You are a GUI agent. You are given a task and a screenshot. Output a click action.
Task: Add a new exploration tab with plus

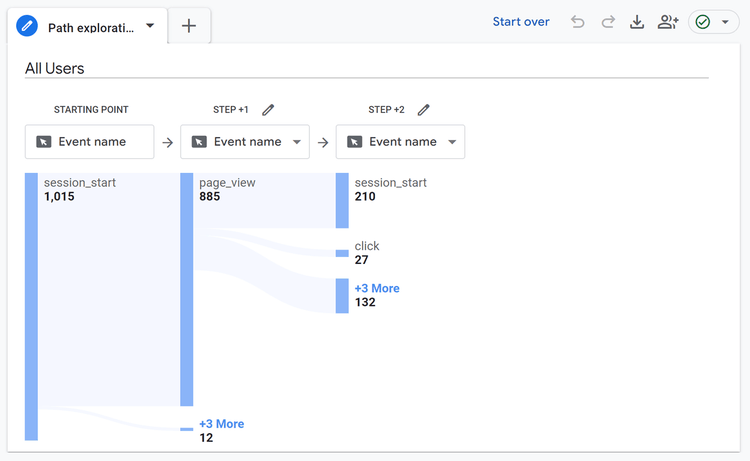(x=189, y=26)
